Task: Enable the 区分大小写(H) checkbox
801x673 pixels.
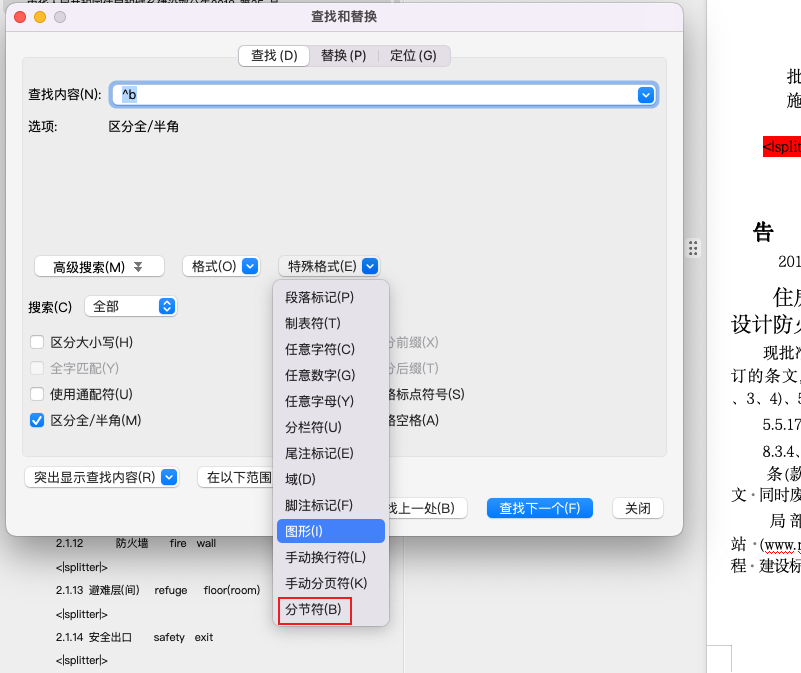Action: pos(38,342)
